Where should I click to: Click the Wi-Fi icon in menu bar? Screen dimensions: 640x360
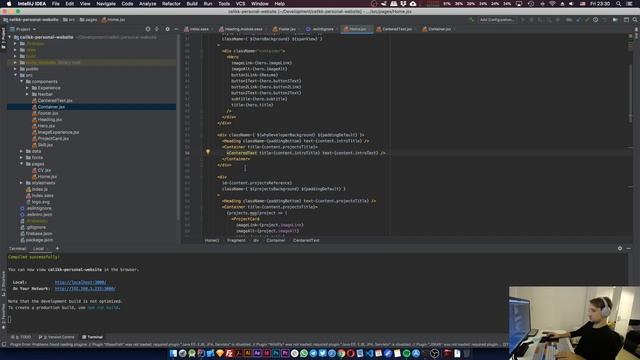[x=552, y=4]
